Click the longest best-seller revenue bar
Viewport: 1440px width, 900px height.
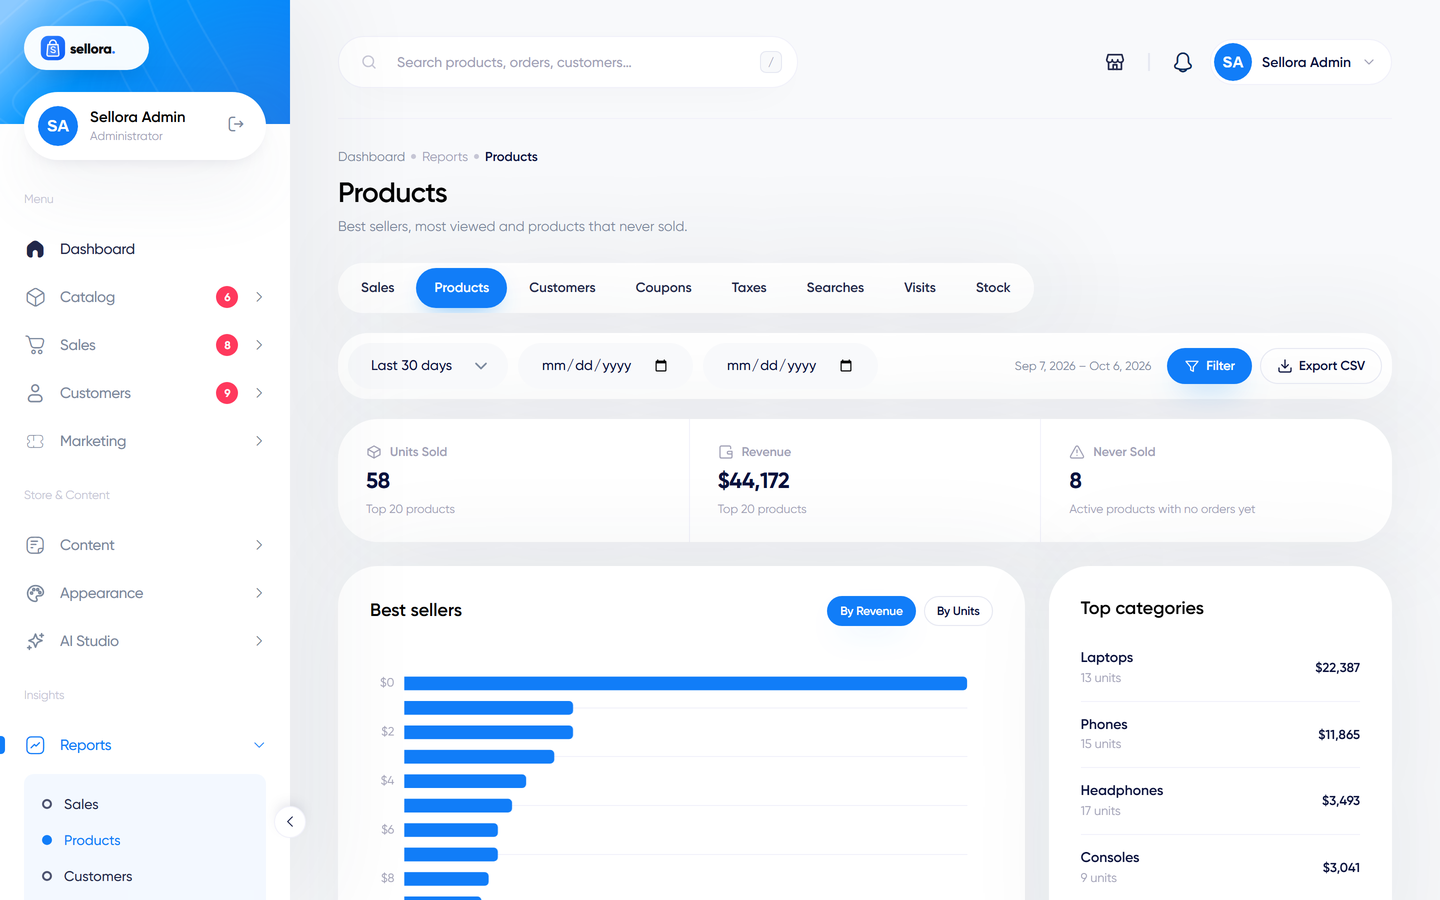tap(685, 683)
